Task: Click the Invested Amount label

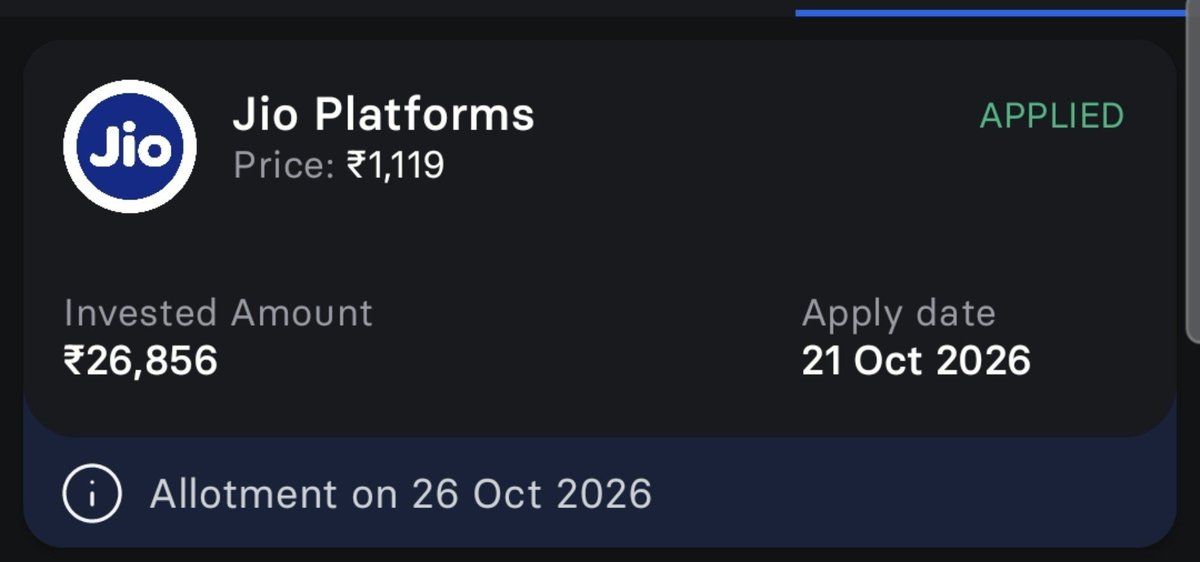Action: tap(218, 313)
